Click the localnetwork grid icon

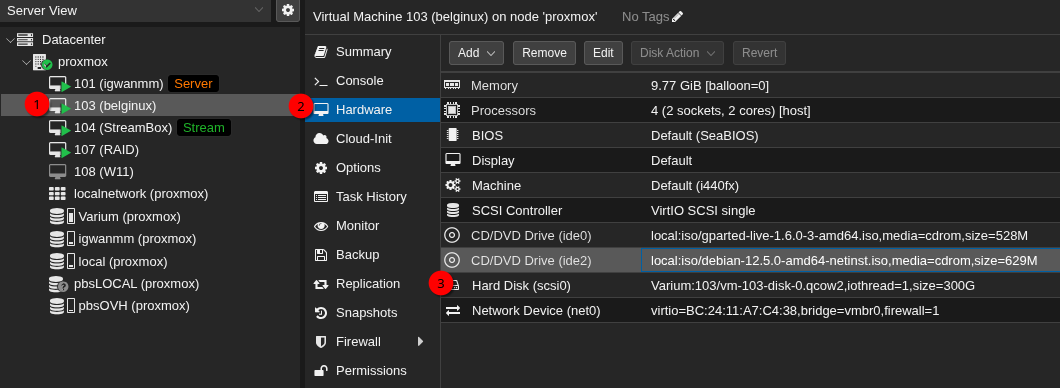coord(57,194)
